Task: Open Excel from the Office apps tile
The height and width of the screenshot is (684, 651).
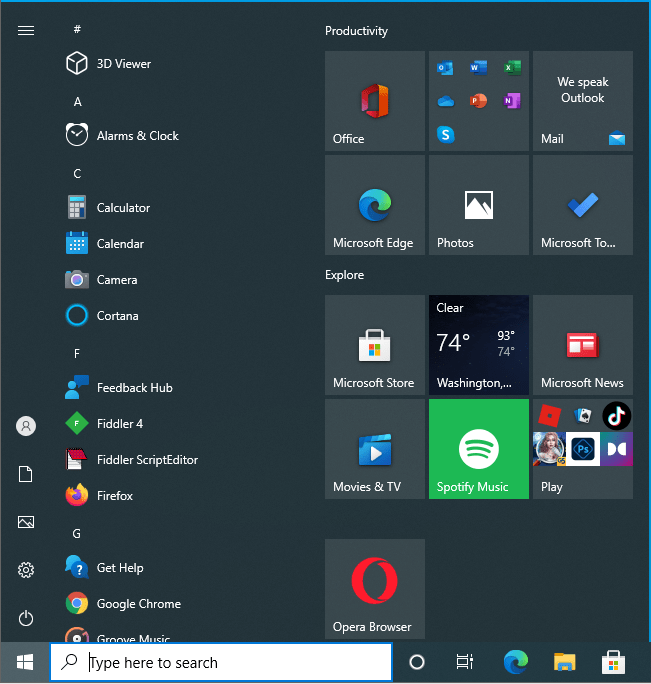Action: pos(512,68)
